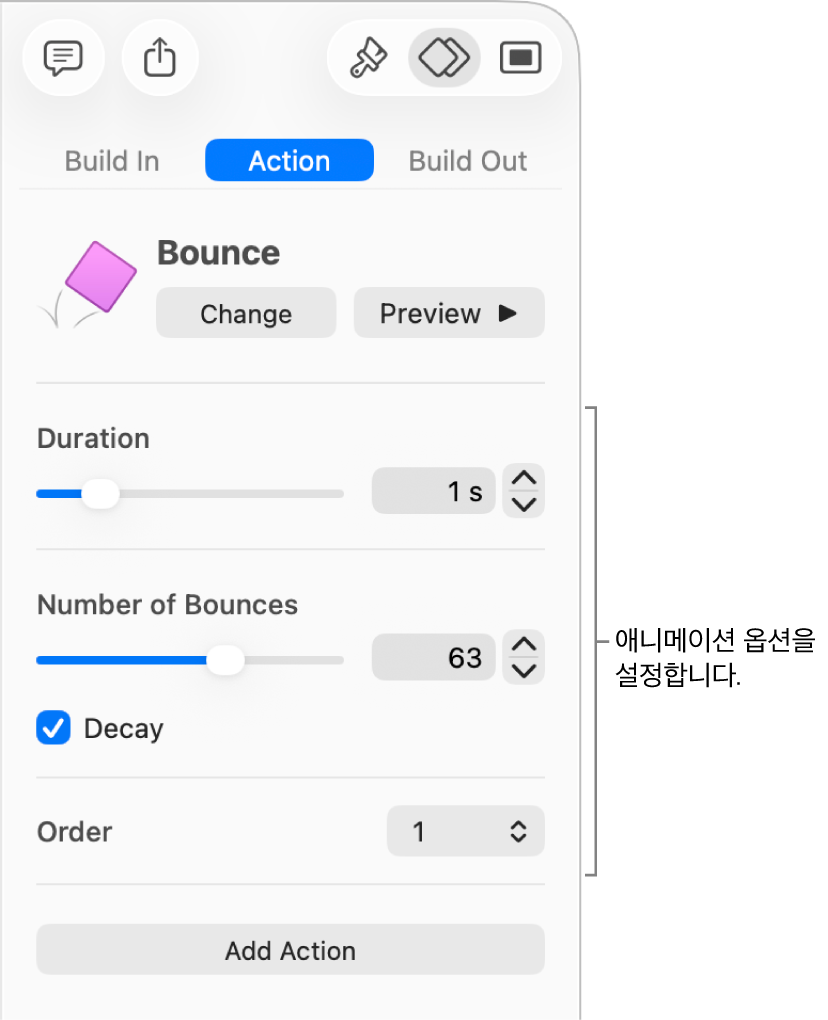Click the Duration value field
This screenshot has width=828, height=1020.
[x=433, y=492]
